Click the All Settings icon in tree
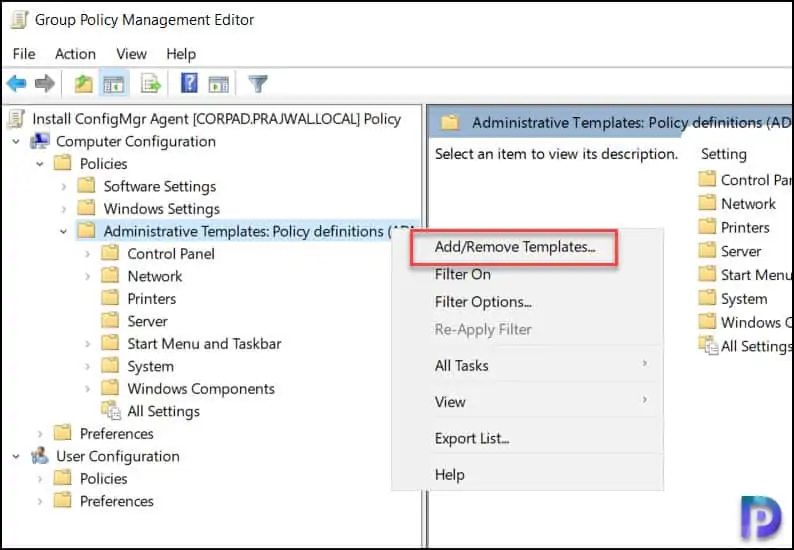Image resolution: width=794 pixels, height=550 pixels. (111, 411)
